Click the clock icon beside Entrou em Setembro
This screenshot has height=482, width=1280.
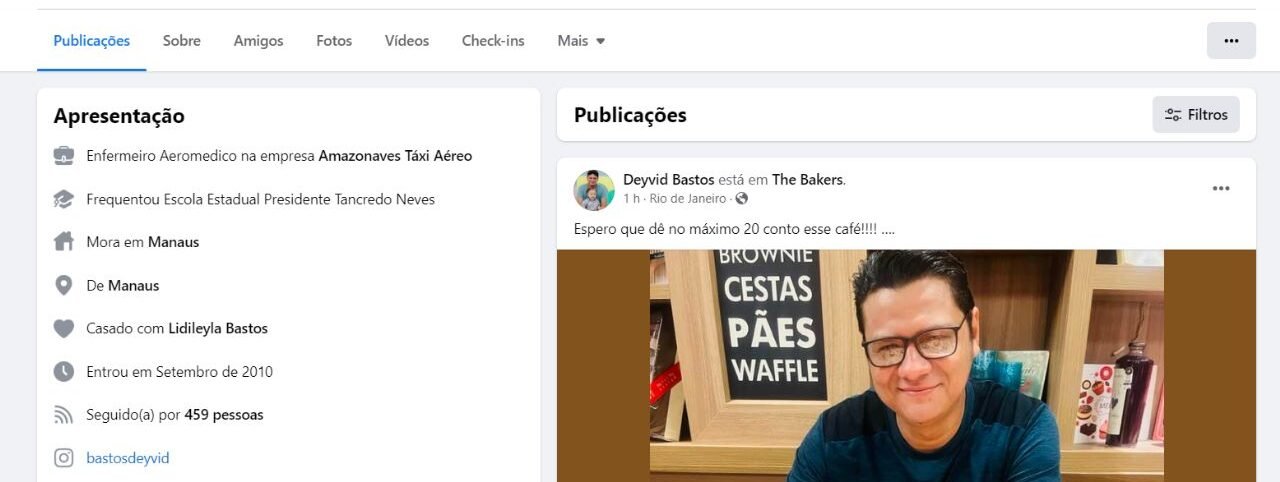[x=64, y=371]
